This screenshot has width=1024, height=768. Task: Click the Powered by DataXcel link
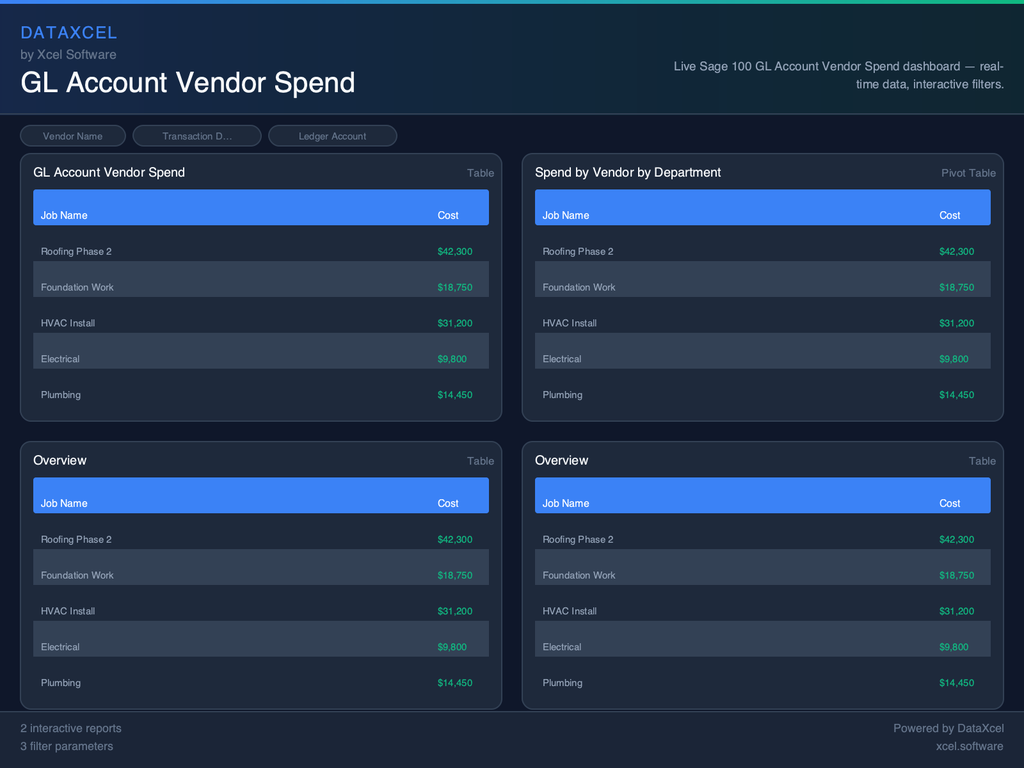(948, 728)
